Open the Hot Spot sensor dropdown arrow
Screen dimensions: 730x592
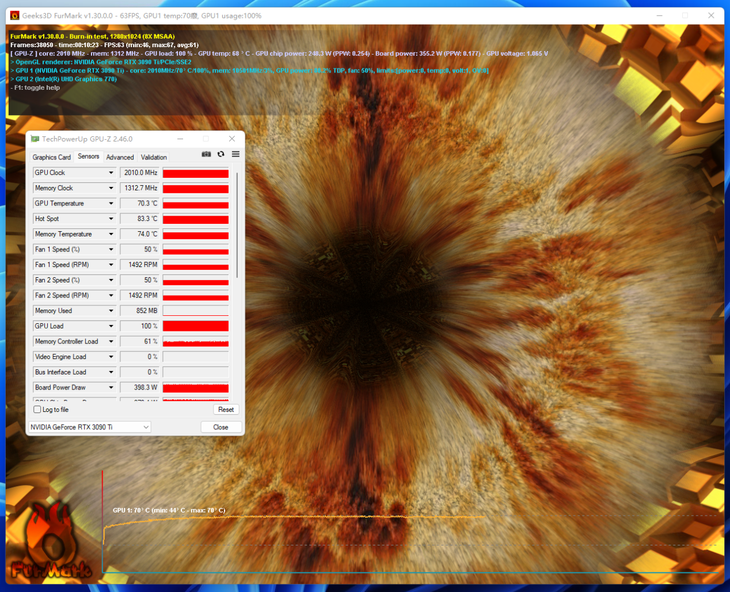tap(111, 219)
